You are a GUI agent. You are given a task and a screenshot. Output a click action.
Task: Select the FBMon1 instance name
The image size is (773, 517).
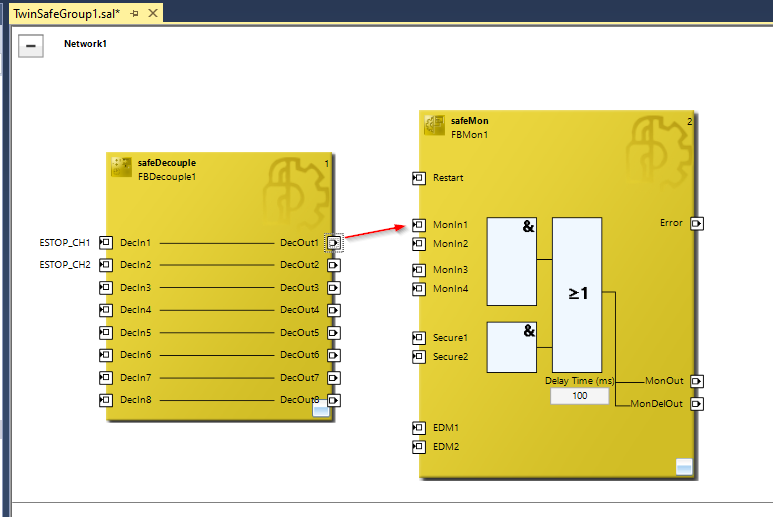[469, 135]
